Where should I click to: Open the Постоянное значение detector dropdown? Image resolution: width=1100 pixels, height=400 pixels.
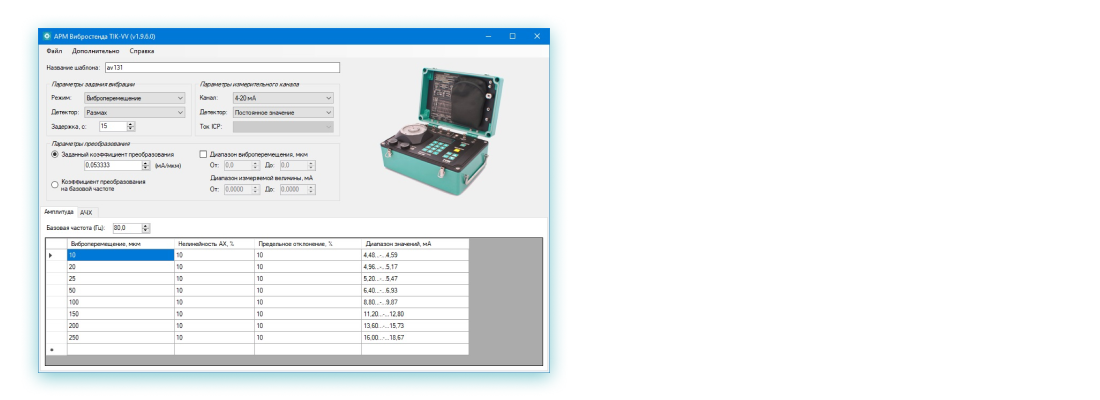(x=283, y=112)
